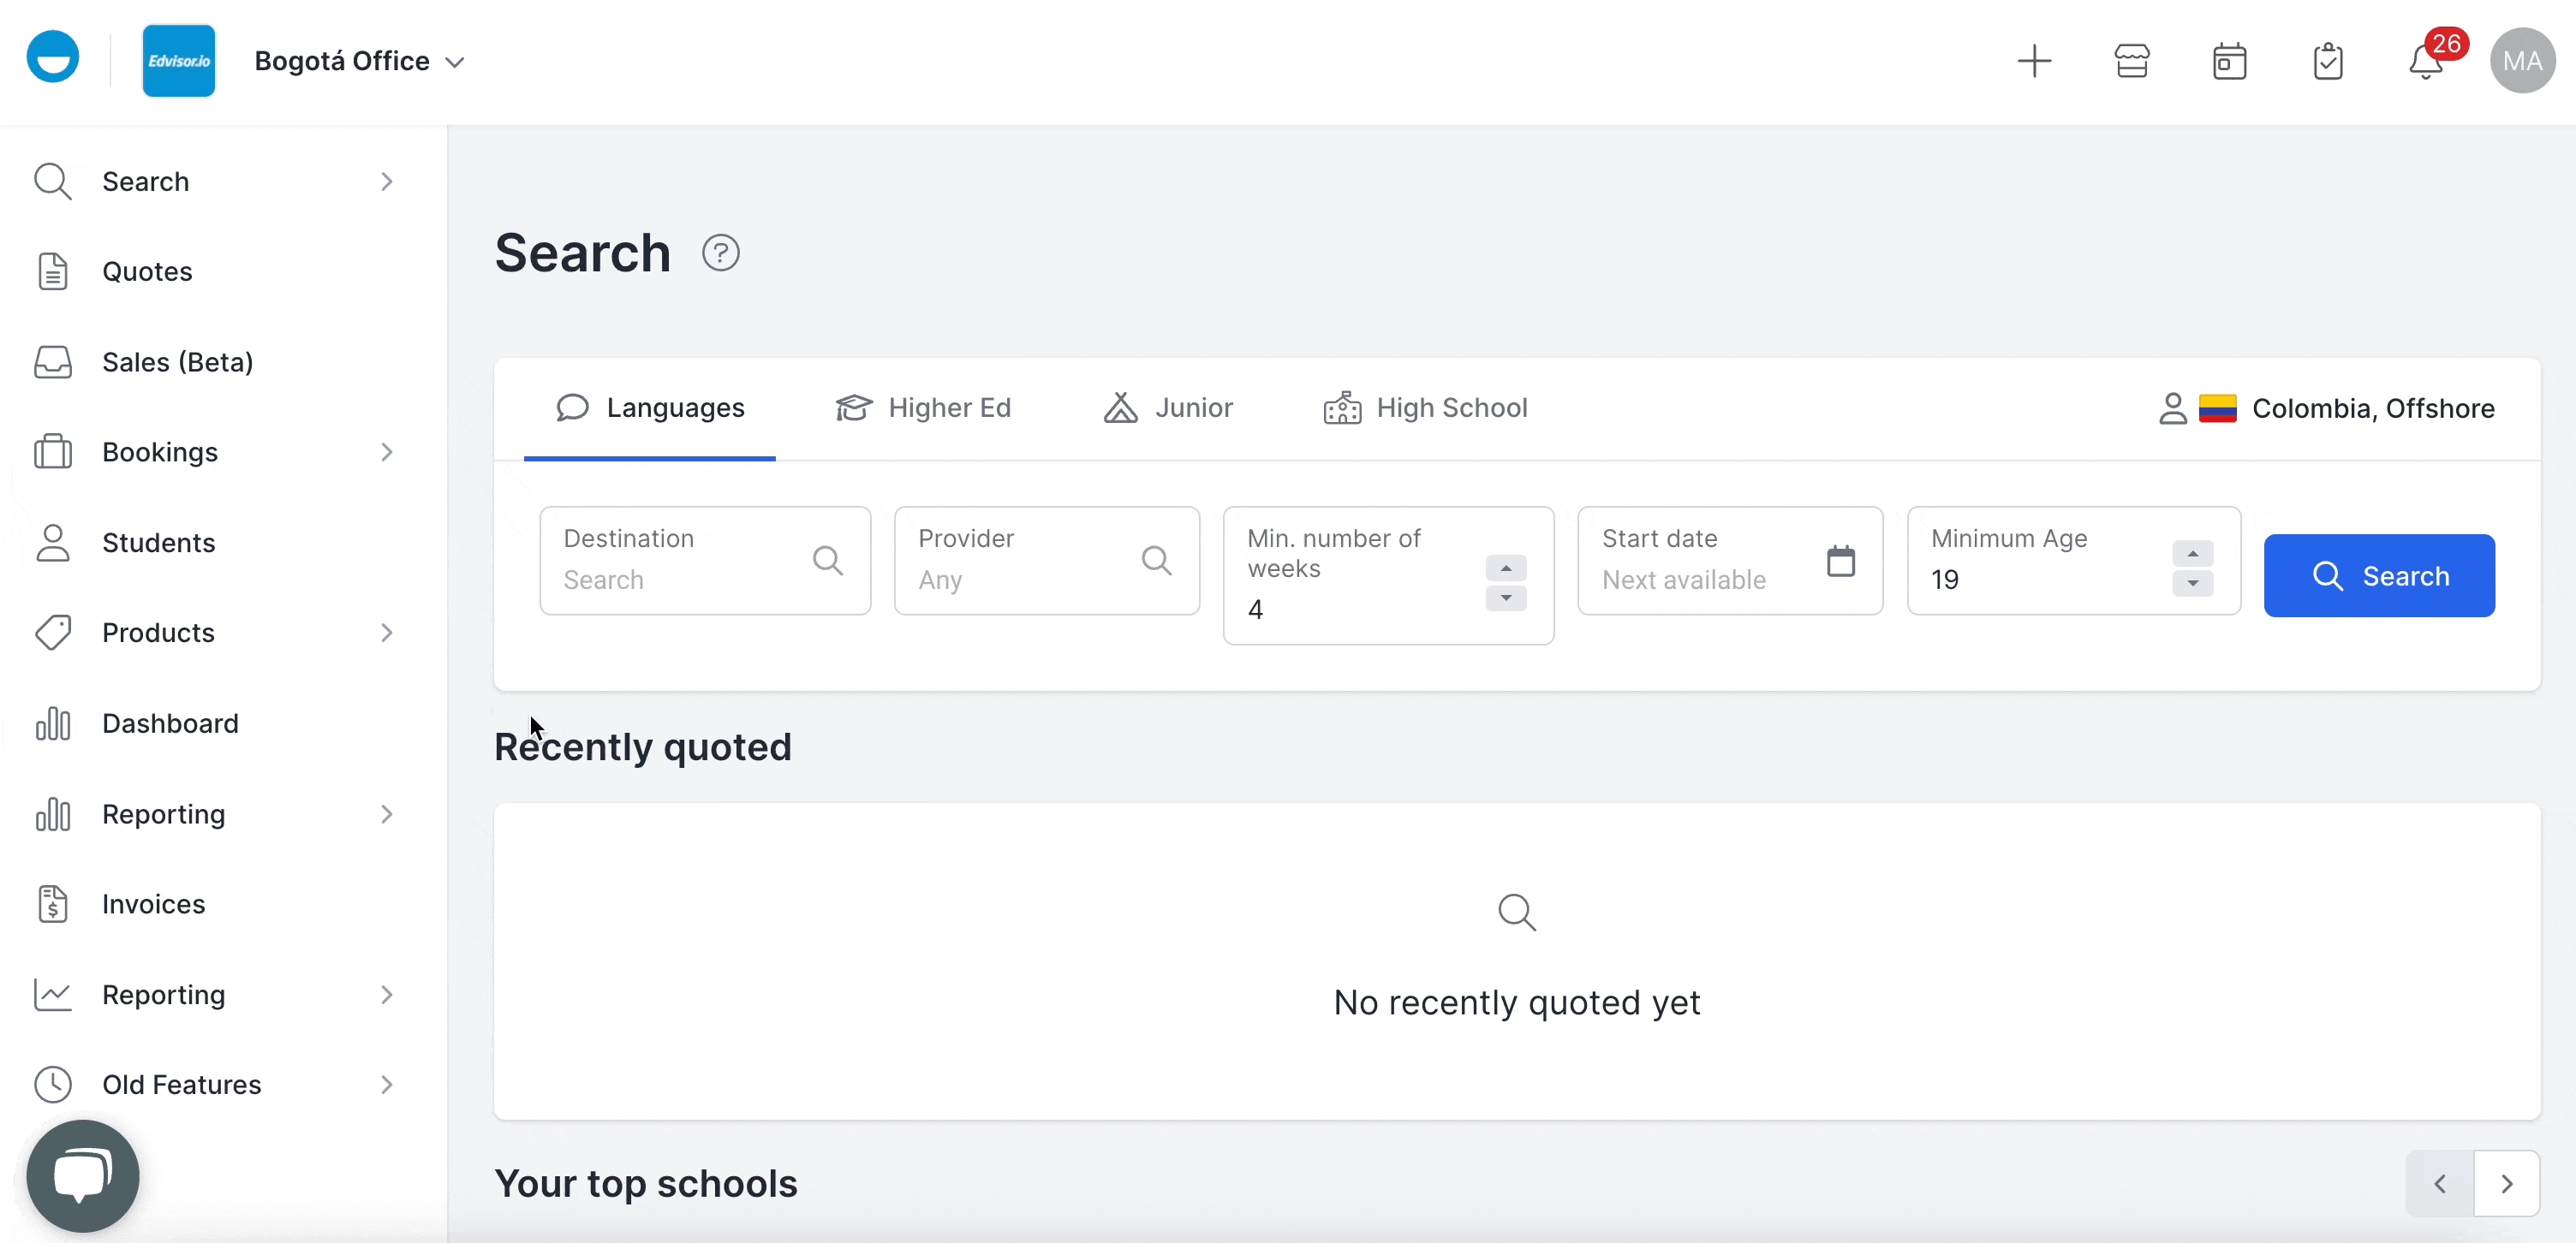This screenshot has height=1243, width=2576.
Task: Click the plus icon to create new item
Action: coord(2034,60)
